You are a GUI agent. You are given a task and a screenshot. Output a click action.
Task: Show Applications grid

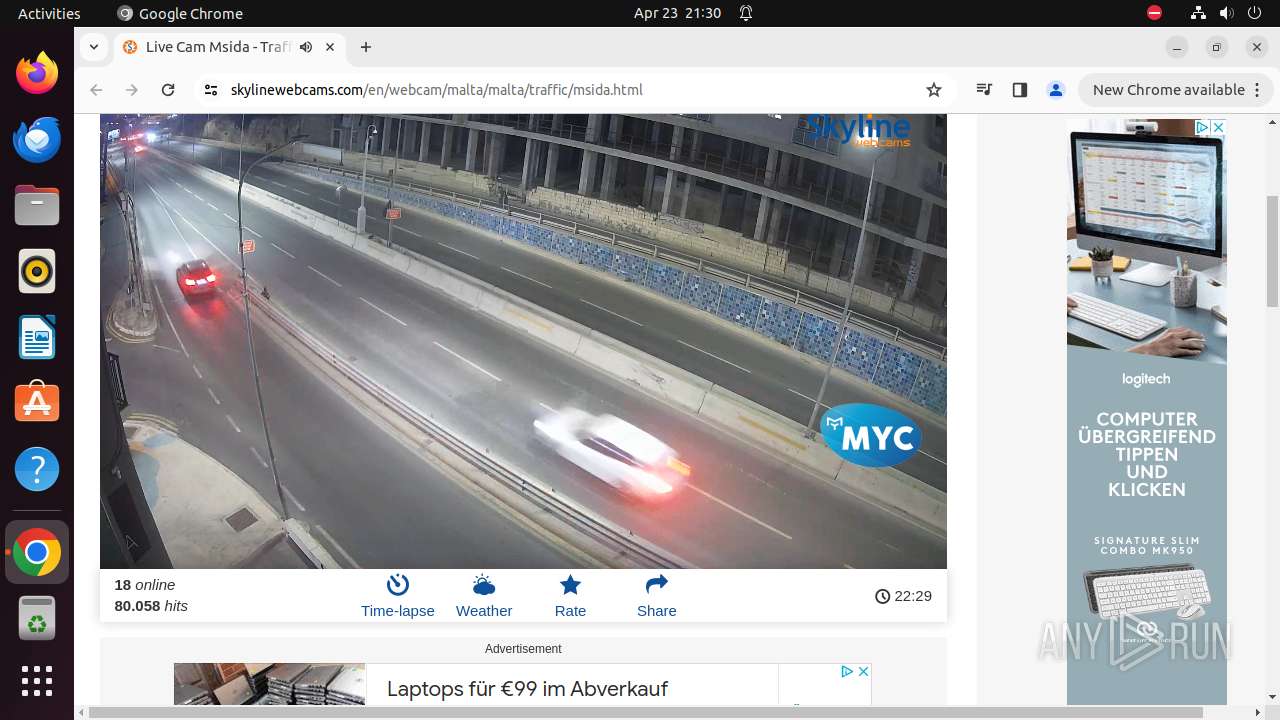(37, 681)
